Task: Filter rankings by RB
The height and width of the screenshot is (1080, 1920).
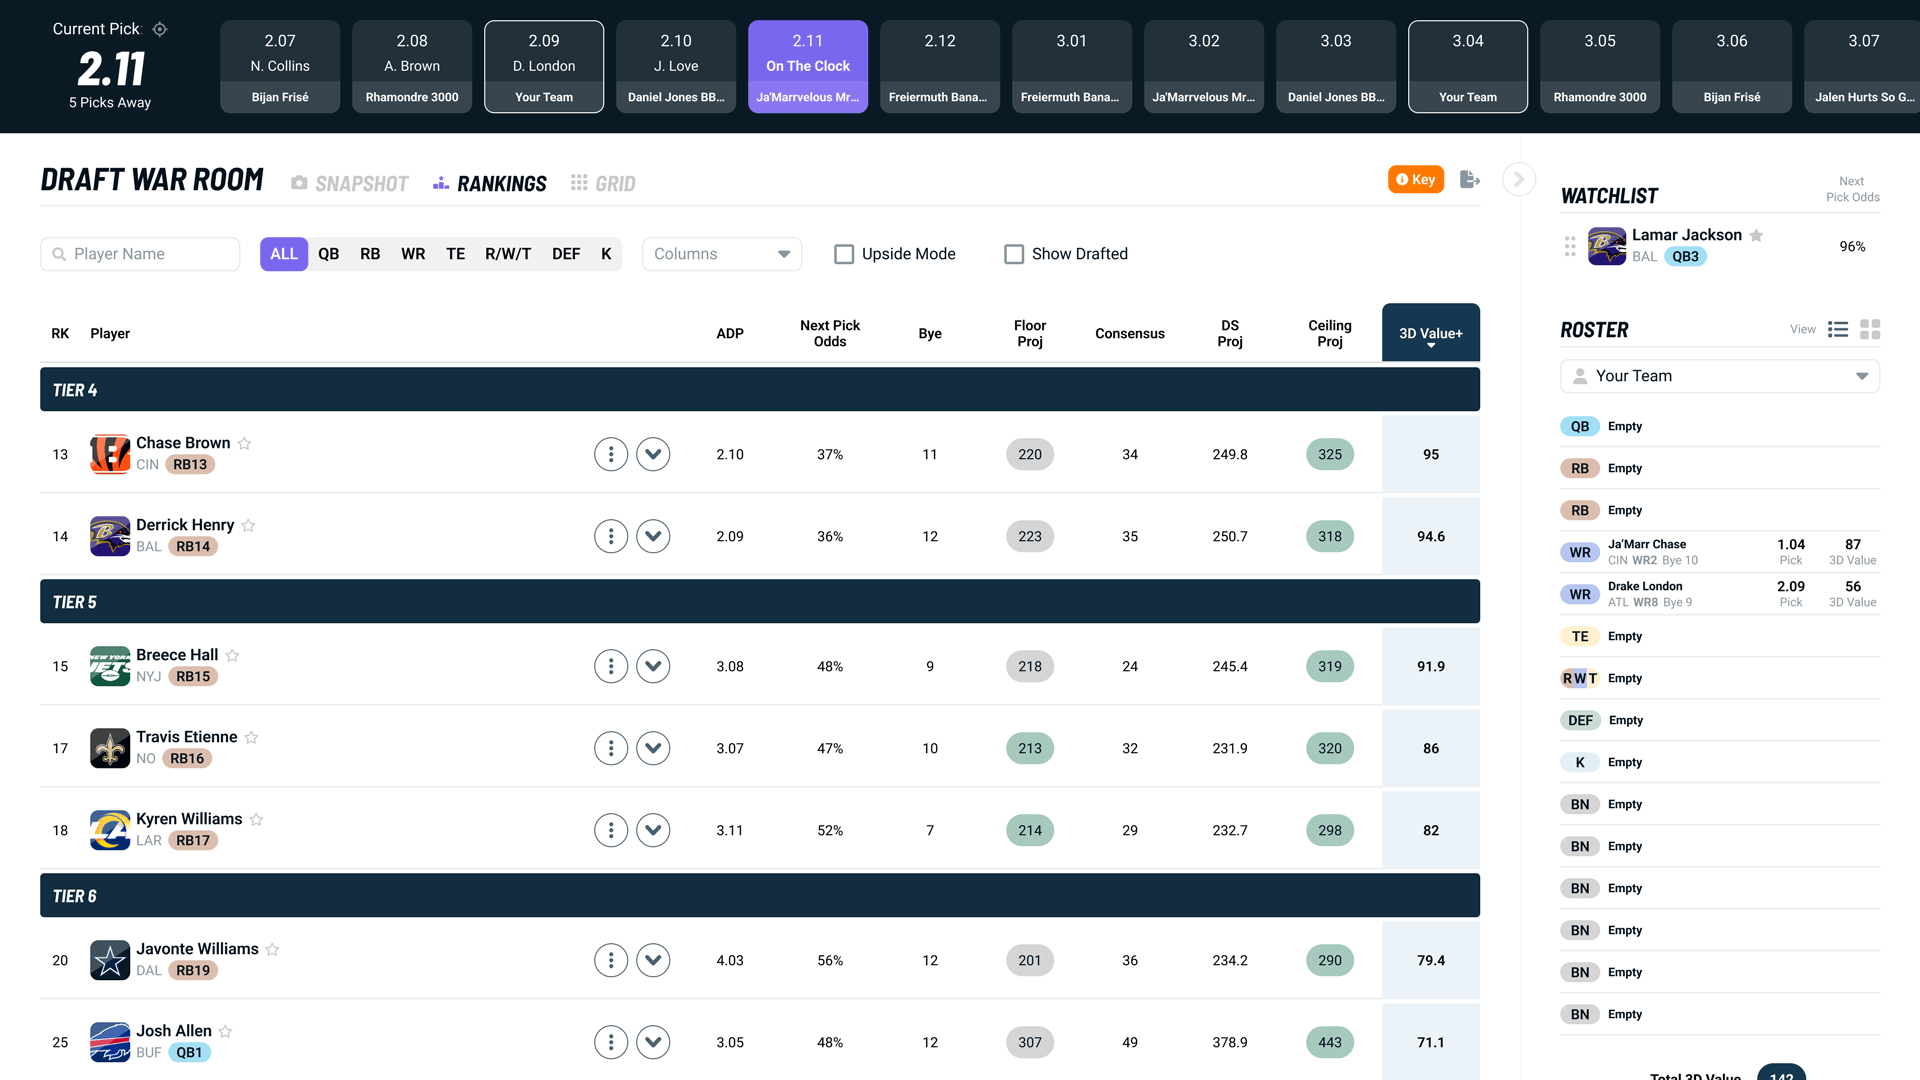Action: click(370, 254)
